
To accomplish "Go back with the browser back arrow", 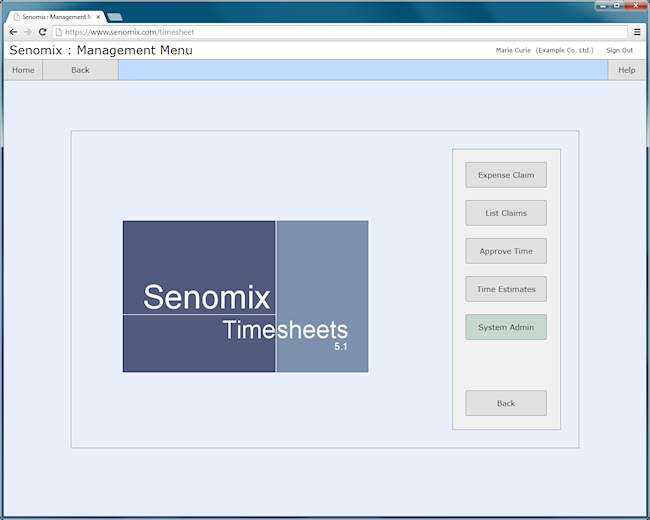I will pos(13,32).
